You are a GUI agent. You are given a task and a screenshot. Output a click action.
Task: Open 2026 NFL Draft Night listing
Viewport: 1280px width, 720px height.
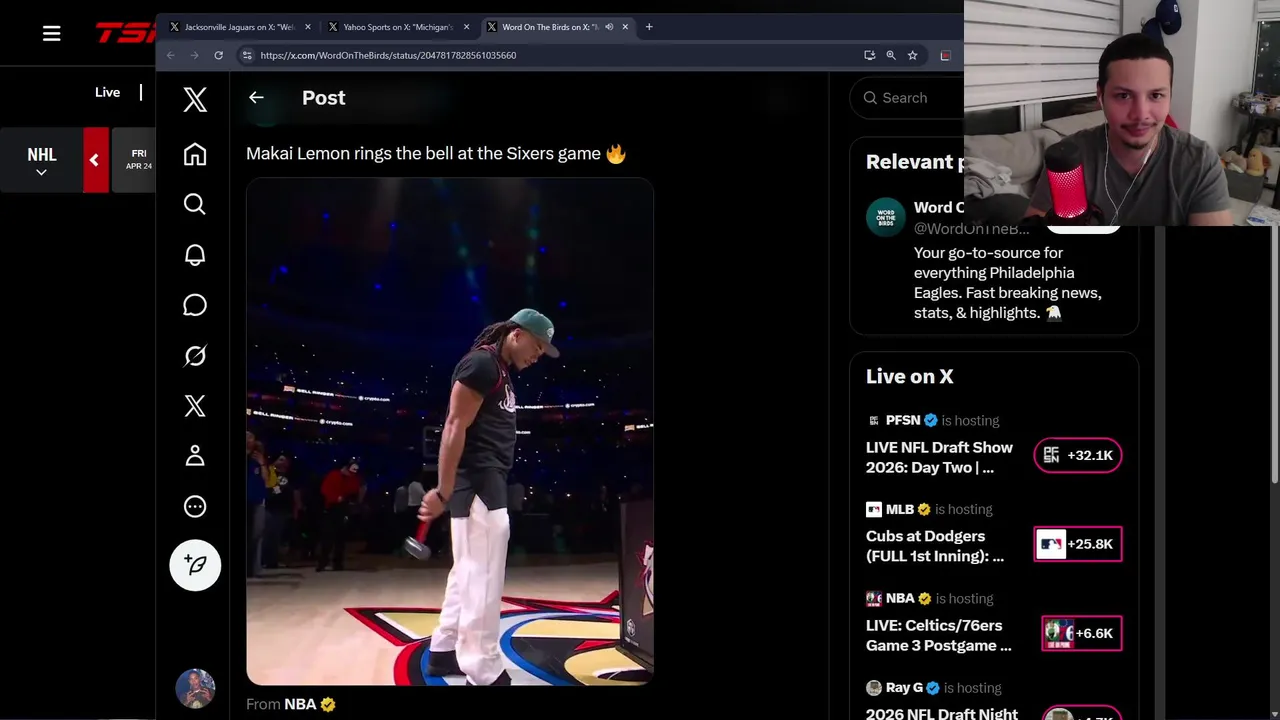942,714
